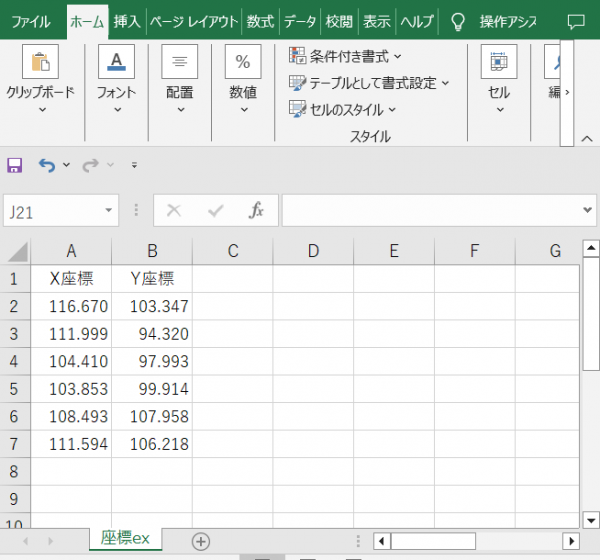Click the Insert Function fx icon
Screen dimensions: 600x560
pyautogui.click(x=256, y=210)
